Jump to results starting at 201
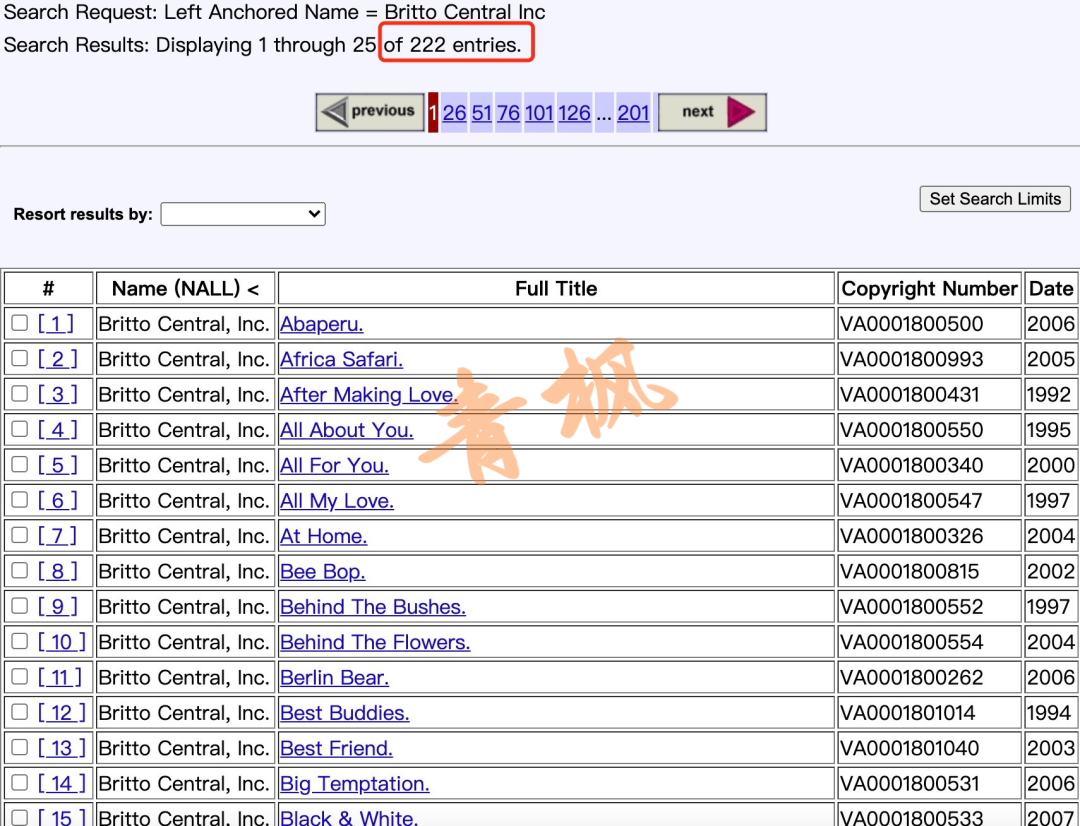Screen dimensions: 1080x826 633,112
